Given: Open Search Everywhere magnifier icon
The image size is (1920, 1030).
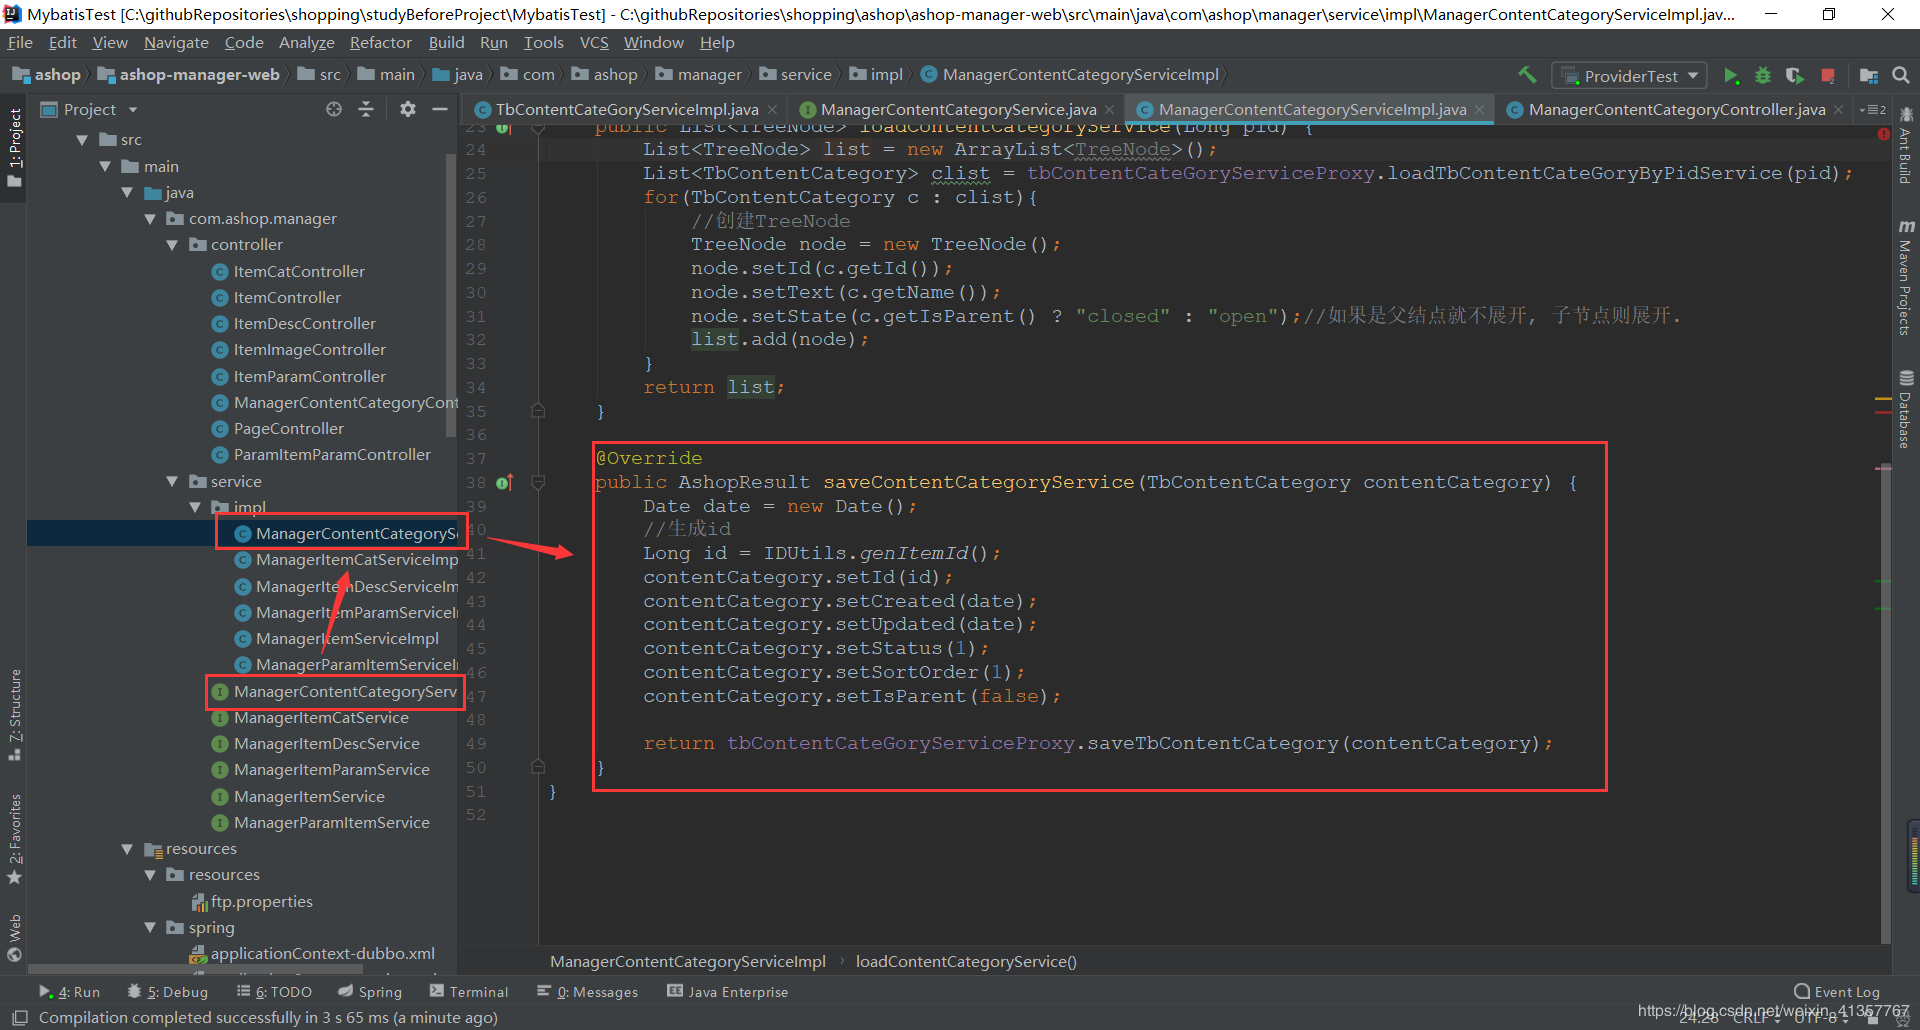Looking at the screenshot, I should pos(1901,75).
